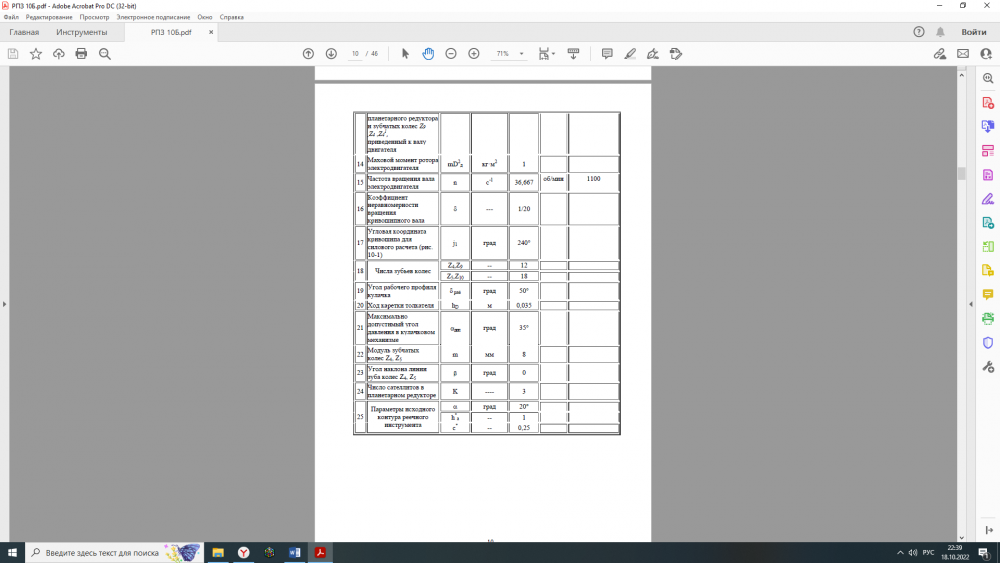The height and width of the screenshot is (563, 1000).
Task: Open the Электронное подписание menu
Action: pos(153,17)
